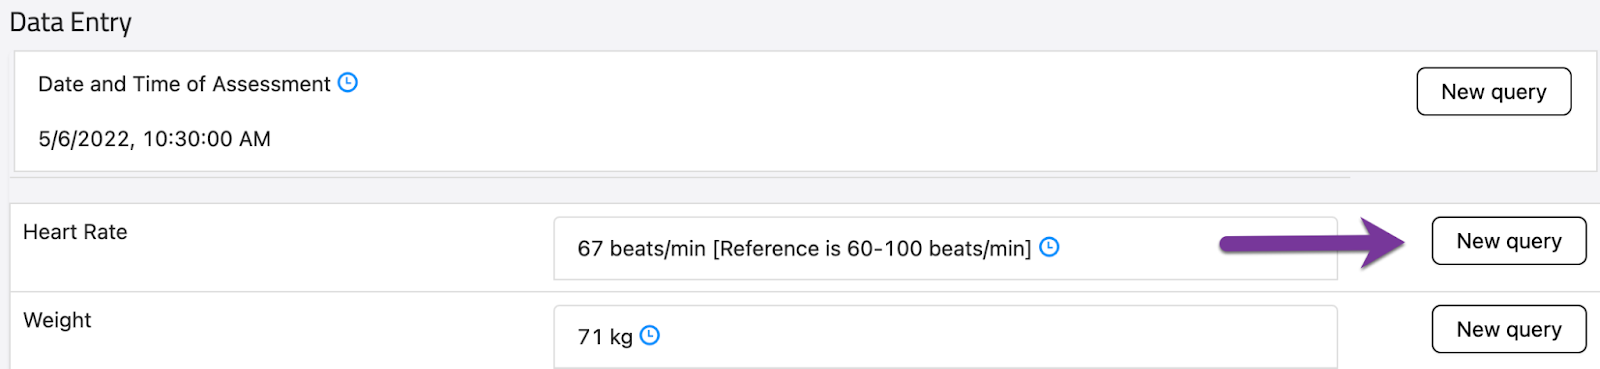Image resolution: width=1600 pixels, height=369 pixels.
Task: Click the Date and Time of Assessment label
Action: coord(184,84)
